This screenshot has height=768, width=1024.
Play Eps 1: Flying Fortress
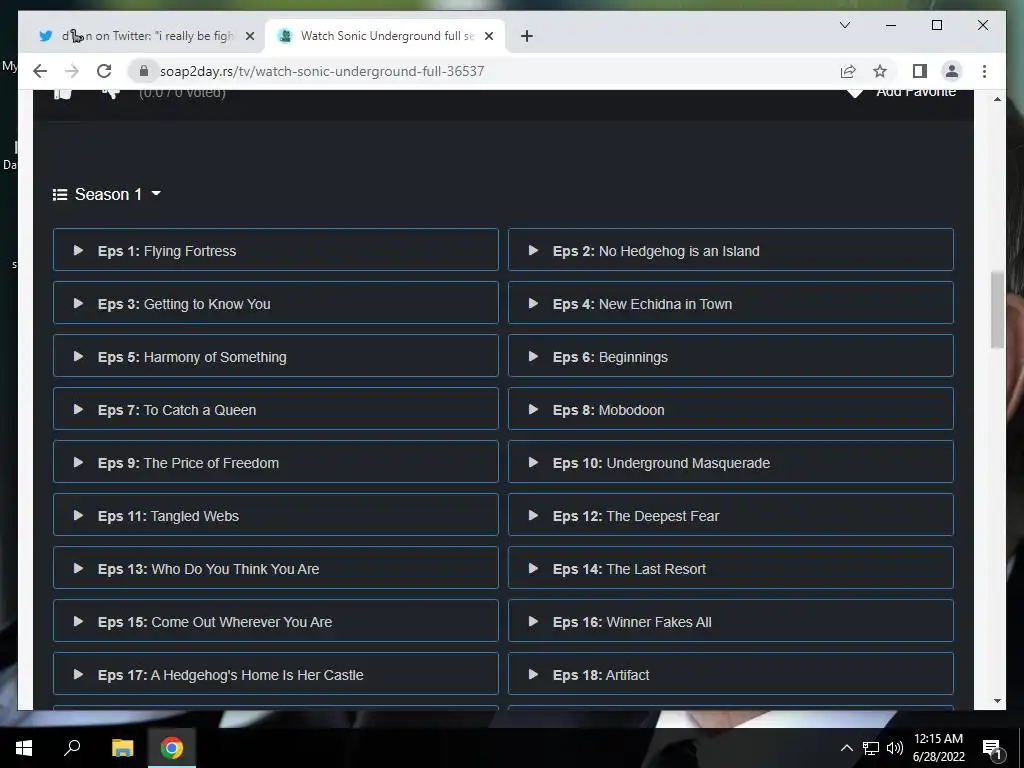[276, 249]
